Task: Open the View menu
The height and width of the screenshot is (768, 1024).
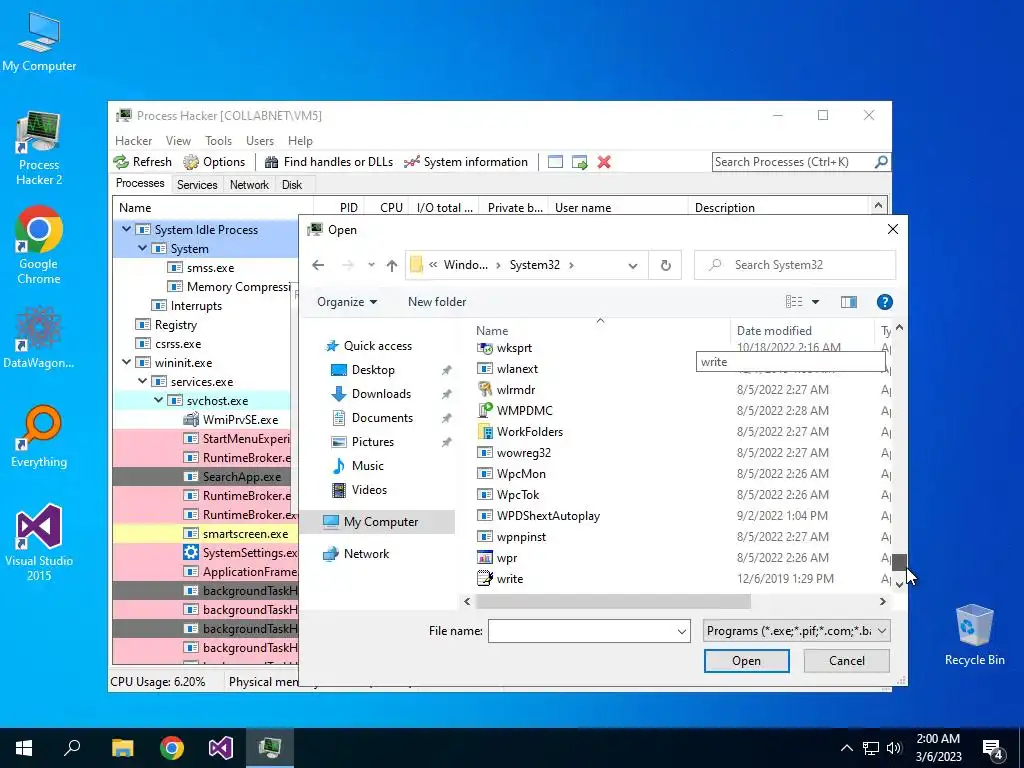Action: click(x=178, y=140)
